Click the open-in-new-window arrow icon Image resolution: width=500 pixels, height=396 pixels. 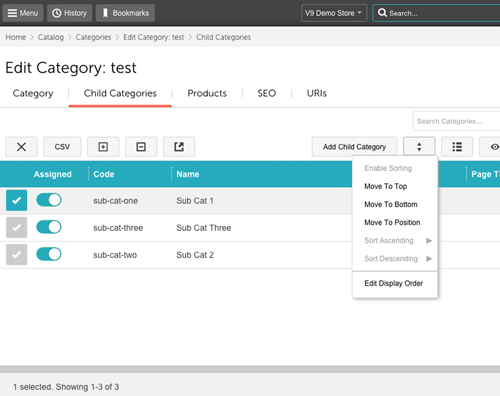179,147
